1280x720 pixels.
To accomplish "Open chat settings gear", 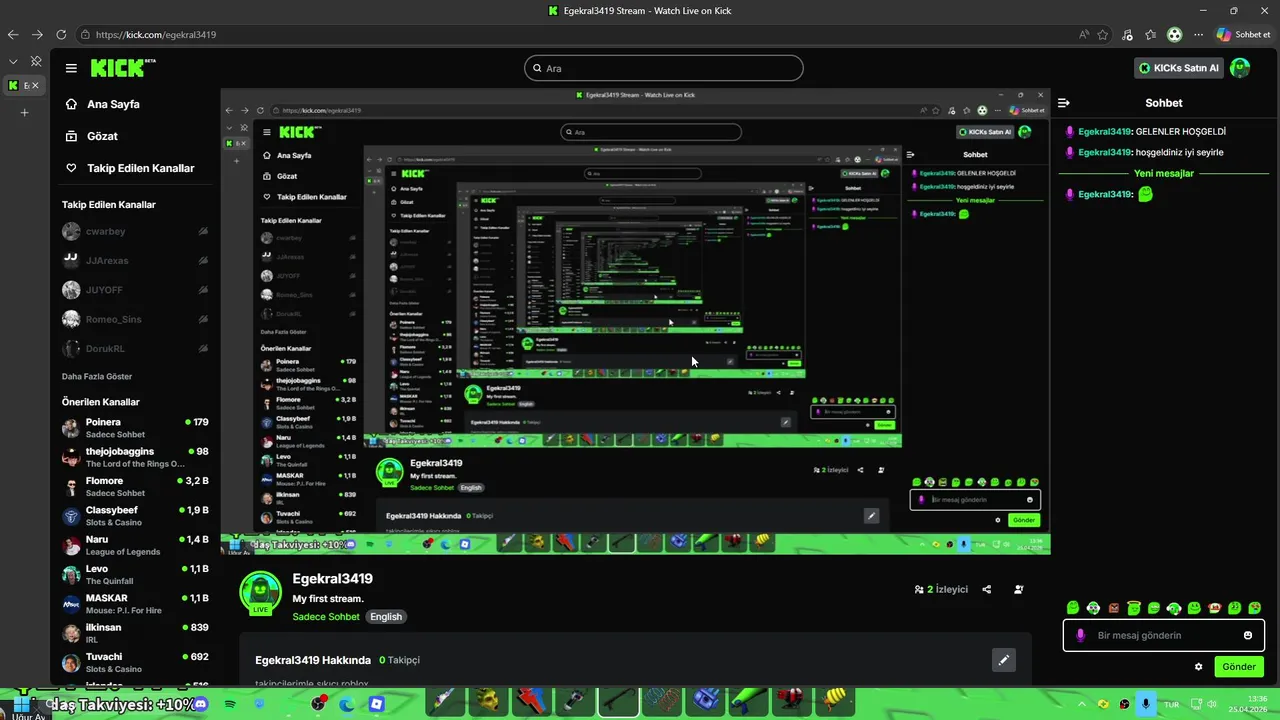I will point(1198,666).
